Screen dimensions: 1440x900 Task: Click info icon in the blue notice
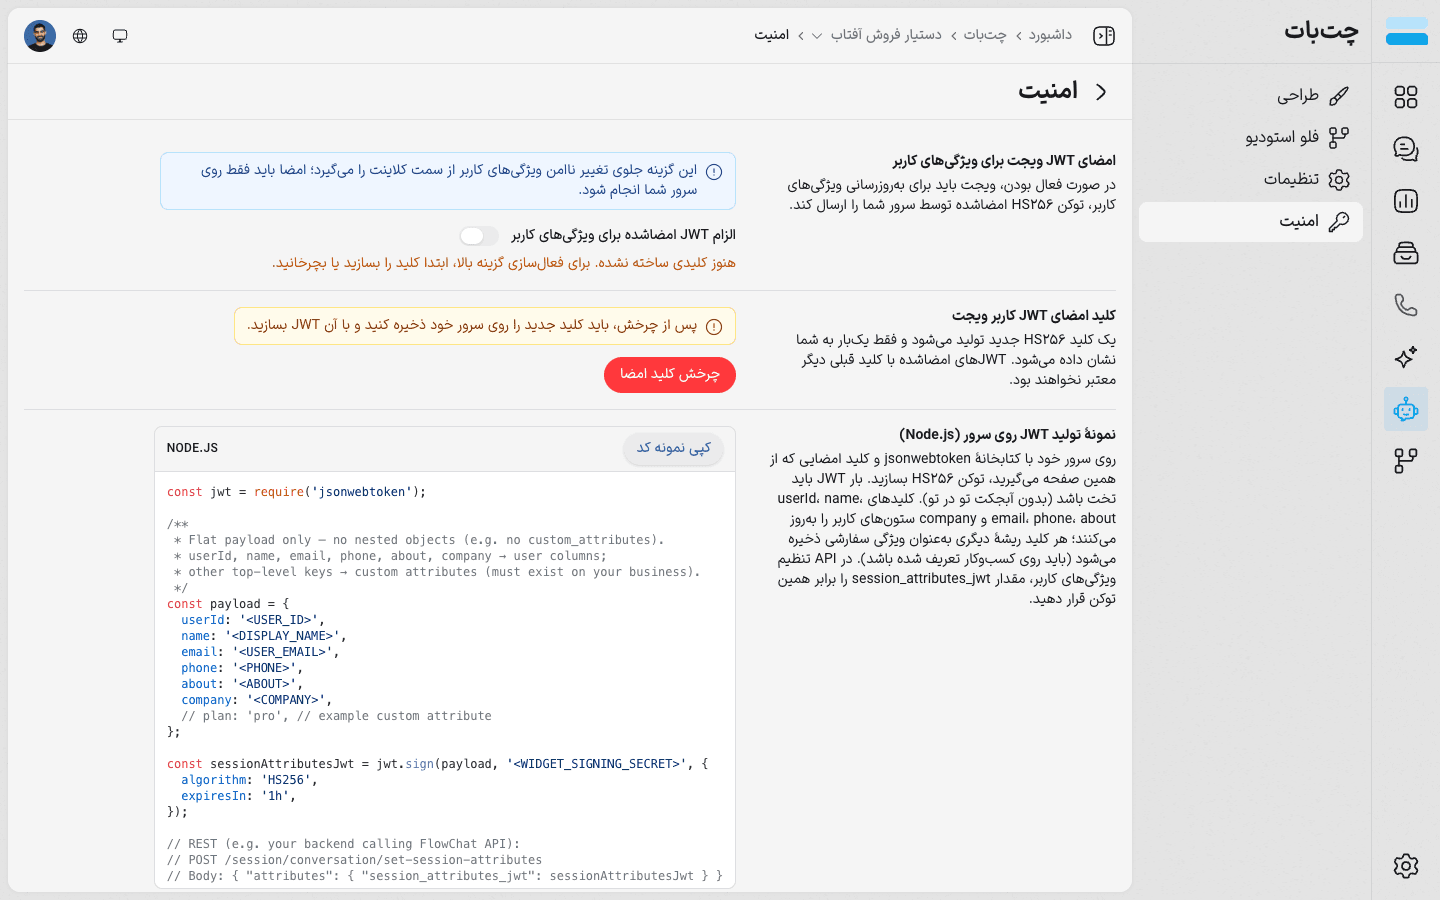pos(714,171)
